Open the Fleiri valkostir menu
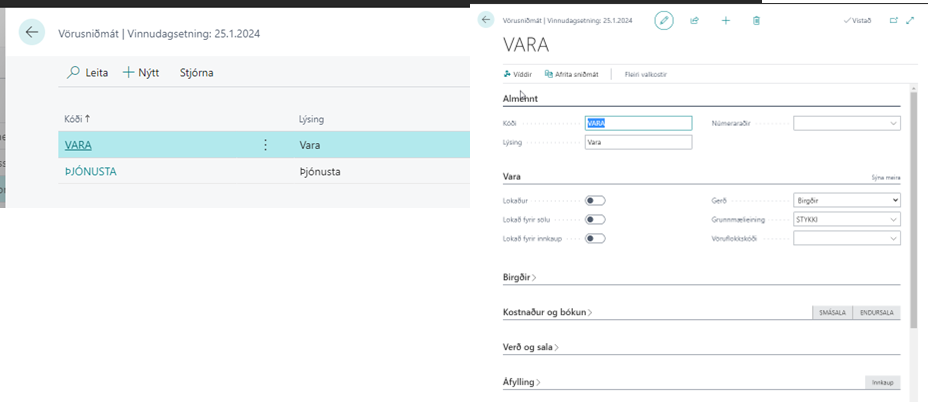The width and height of the screenshot is (928, 402). [645, 74]
